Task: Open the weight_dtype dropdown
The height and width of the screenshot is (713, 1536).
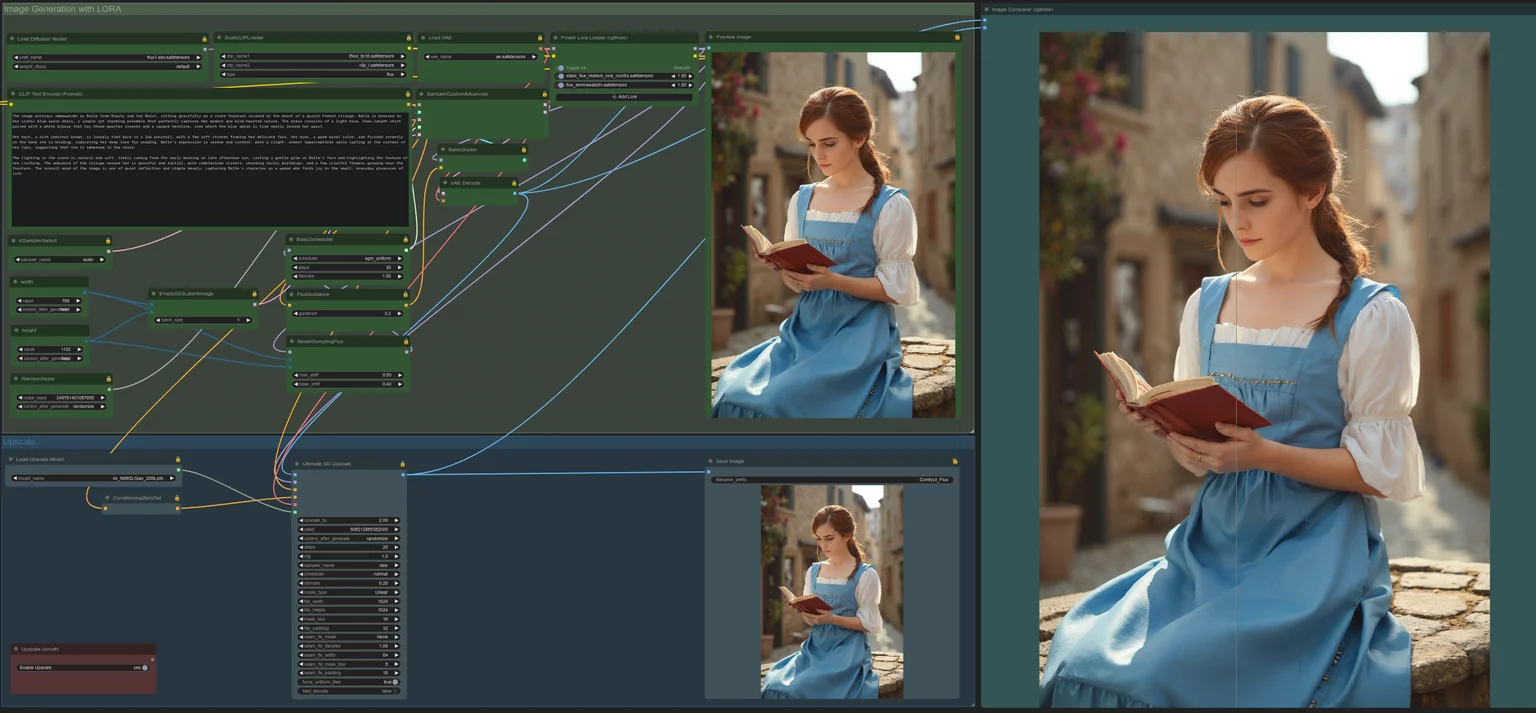Action: (x=107, y=66)
